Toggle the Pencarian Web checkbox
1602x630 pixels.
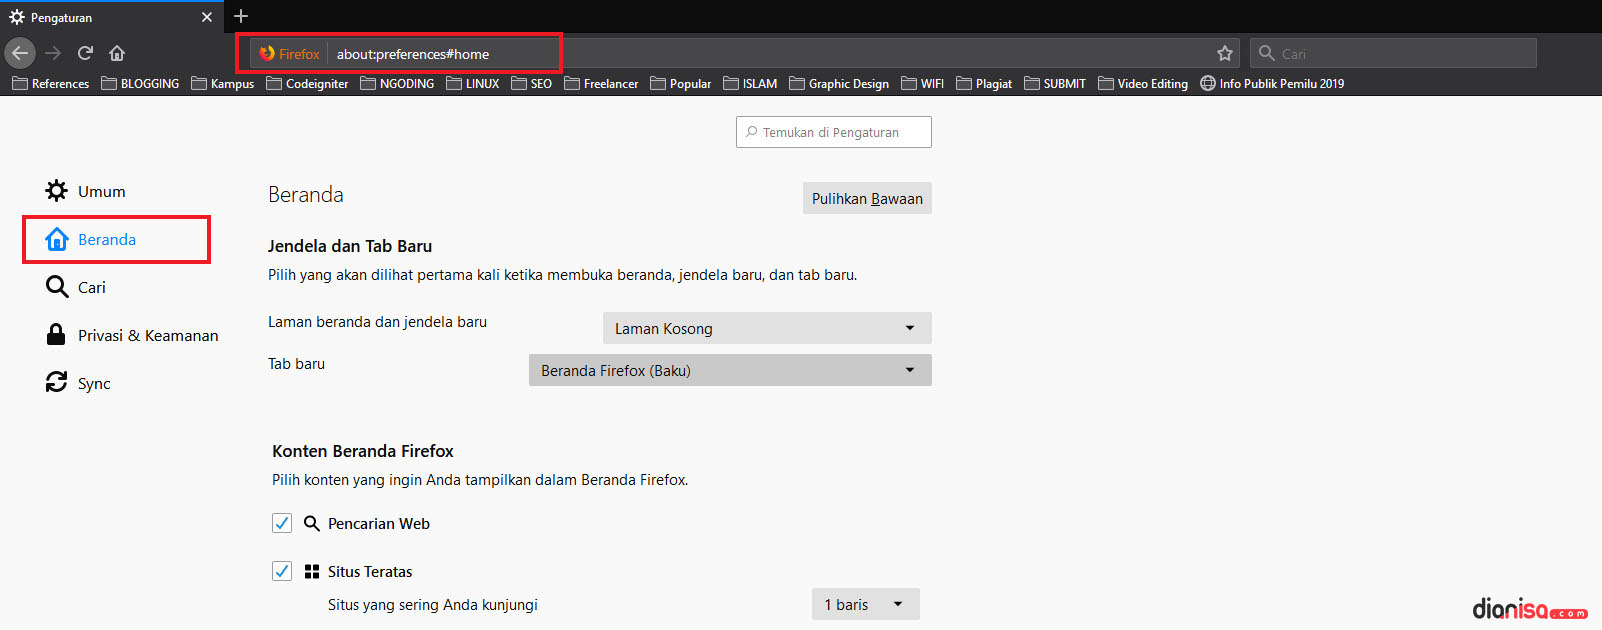click(x=282, y=523)
